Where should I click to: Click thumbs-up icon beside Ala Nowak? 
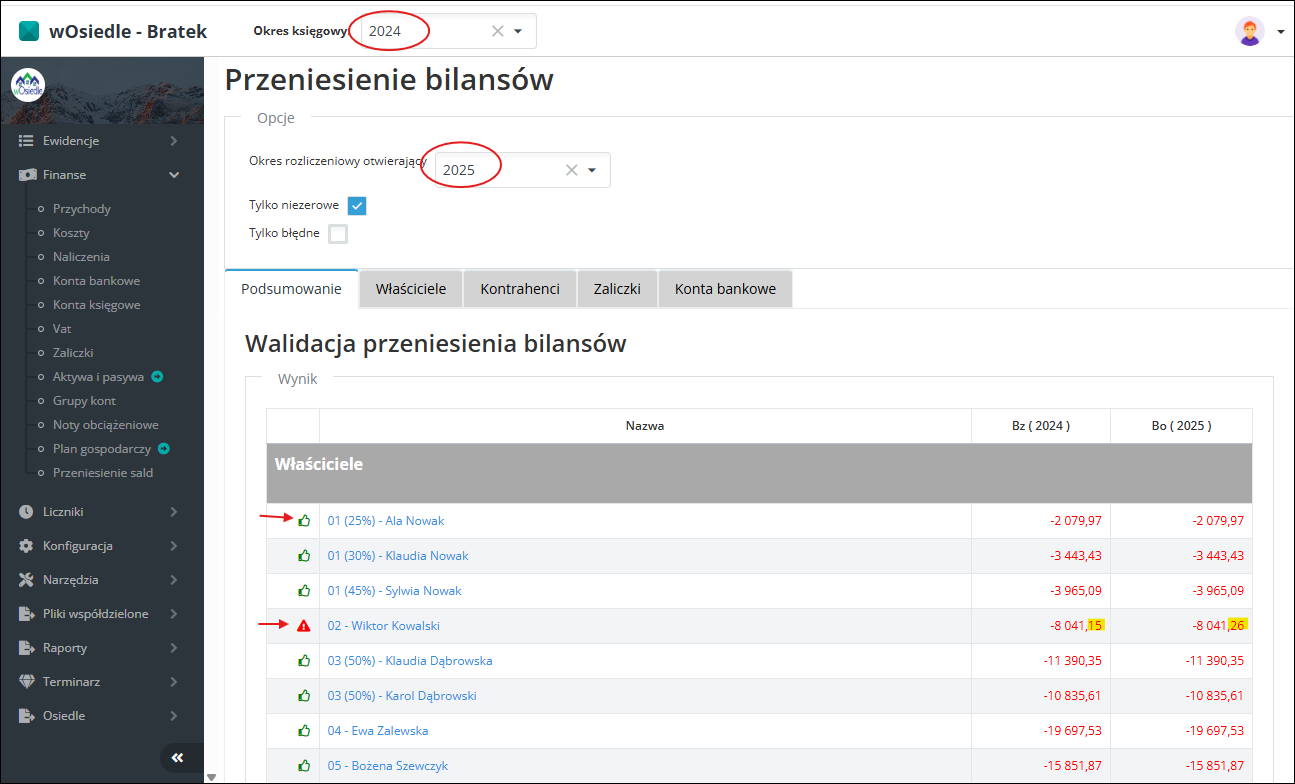point(304,520)
